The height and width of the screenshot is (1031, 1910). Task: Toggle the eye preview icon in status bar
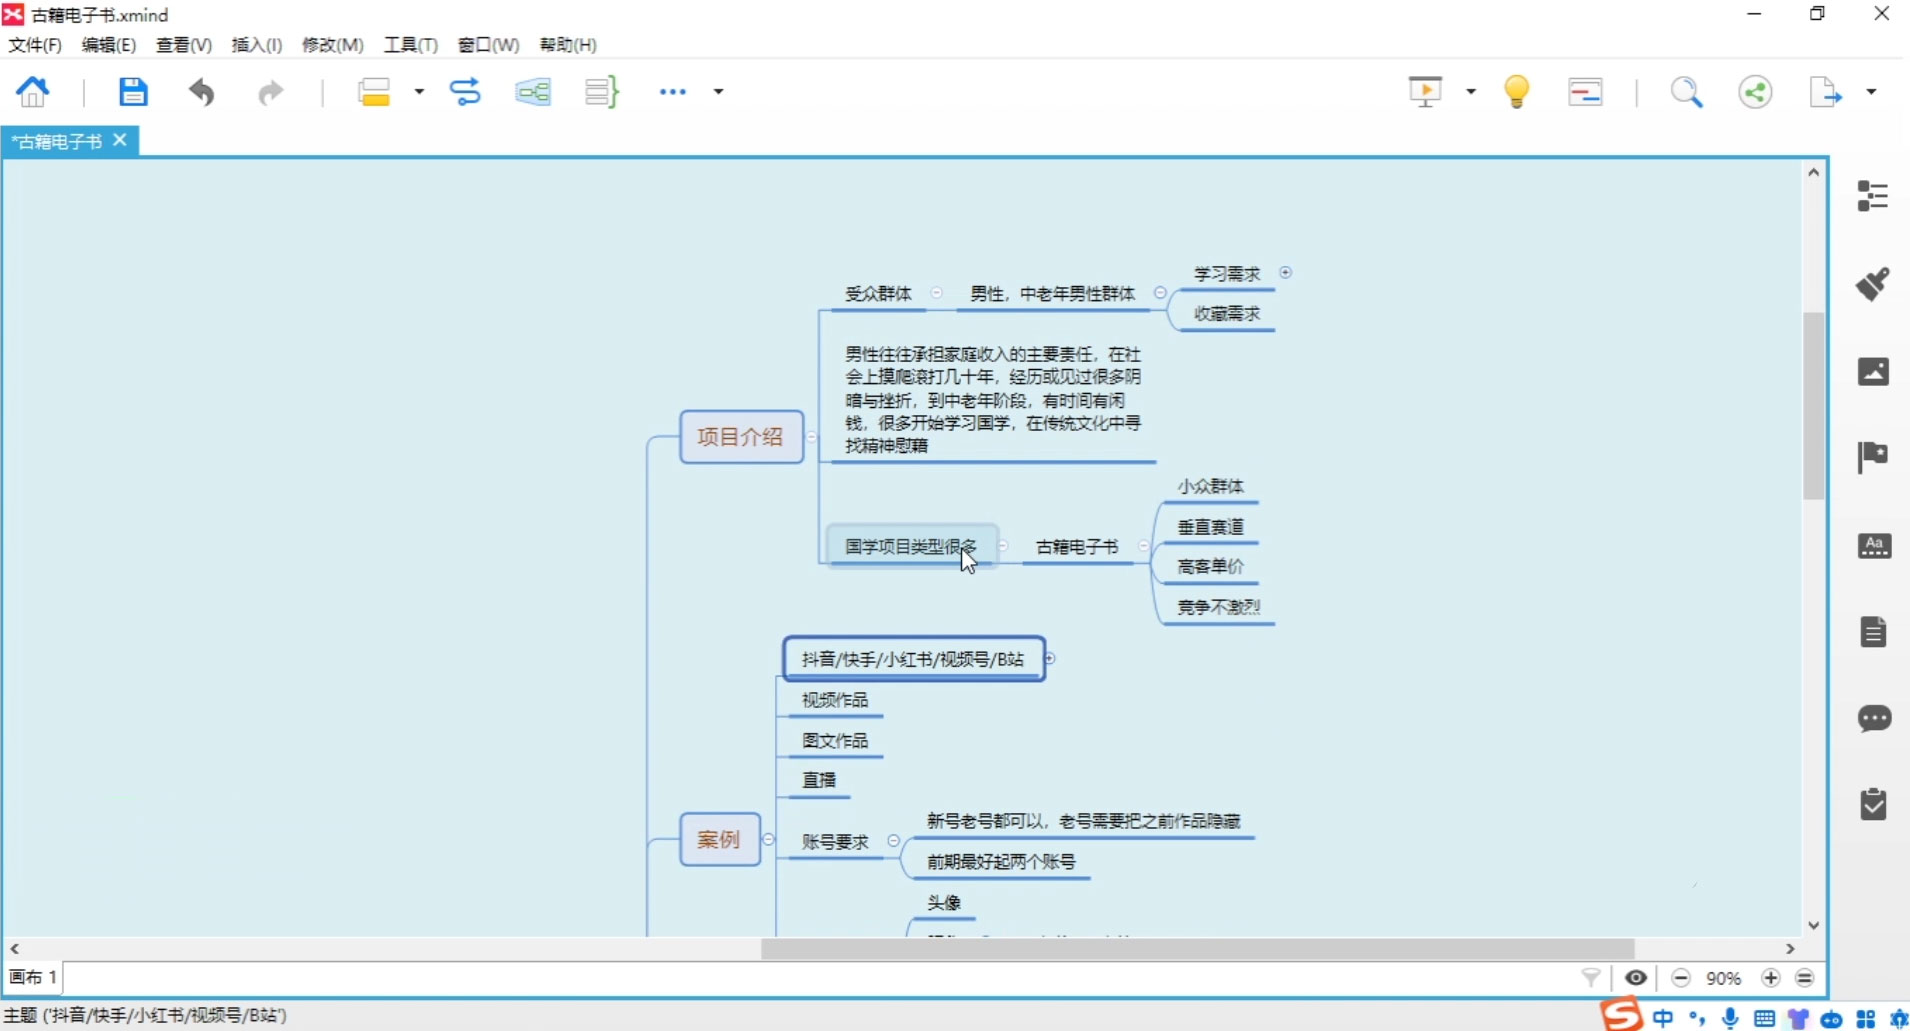point(1636,977)
